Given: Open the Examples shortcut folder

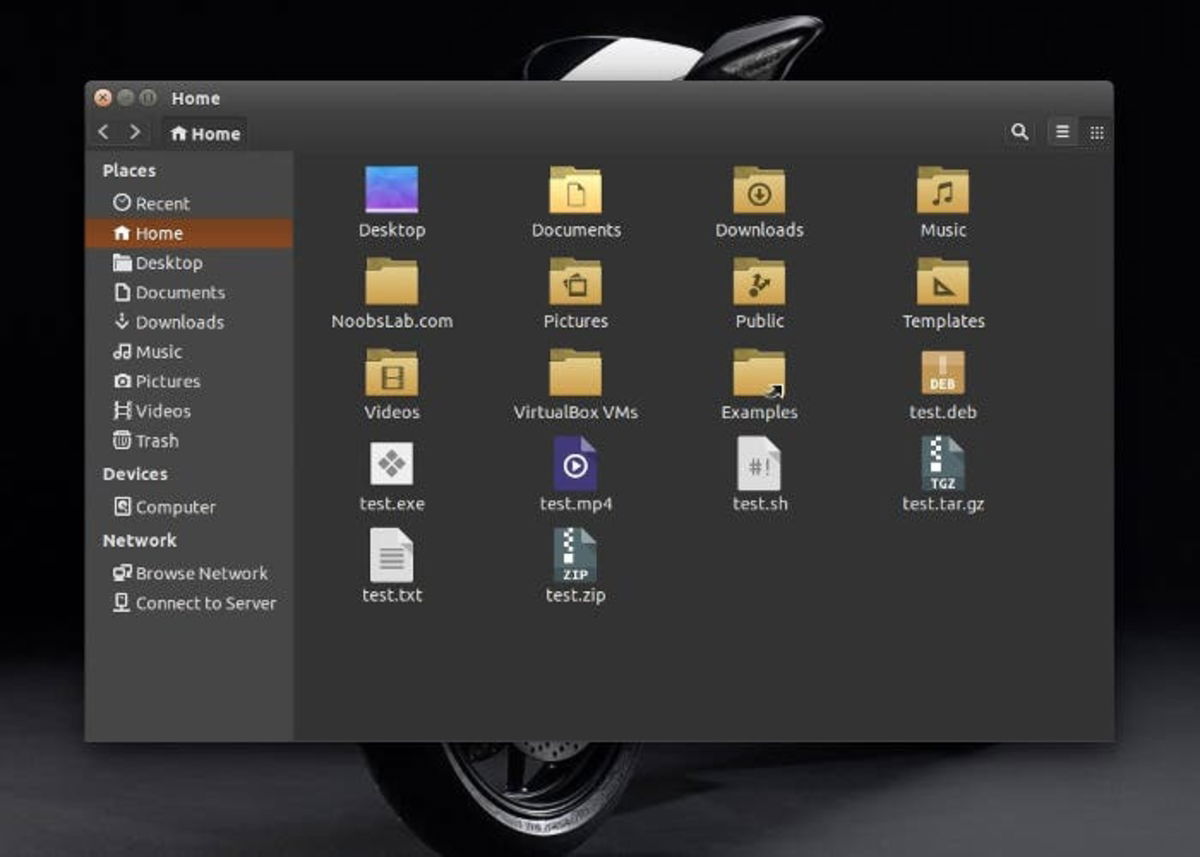Looking at the screenshot, I should click(x=759, y=372).
